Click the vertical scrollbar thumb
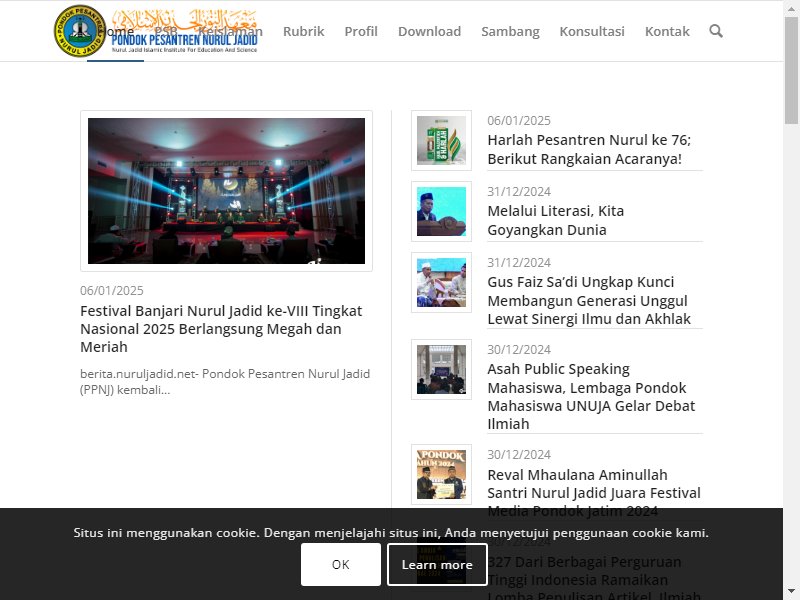 pos(791,70)
